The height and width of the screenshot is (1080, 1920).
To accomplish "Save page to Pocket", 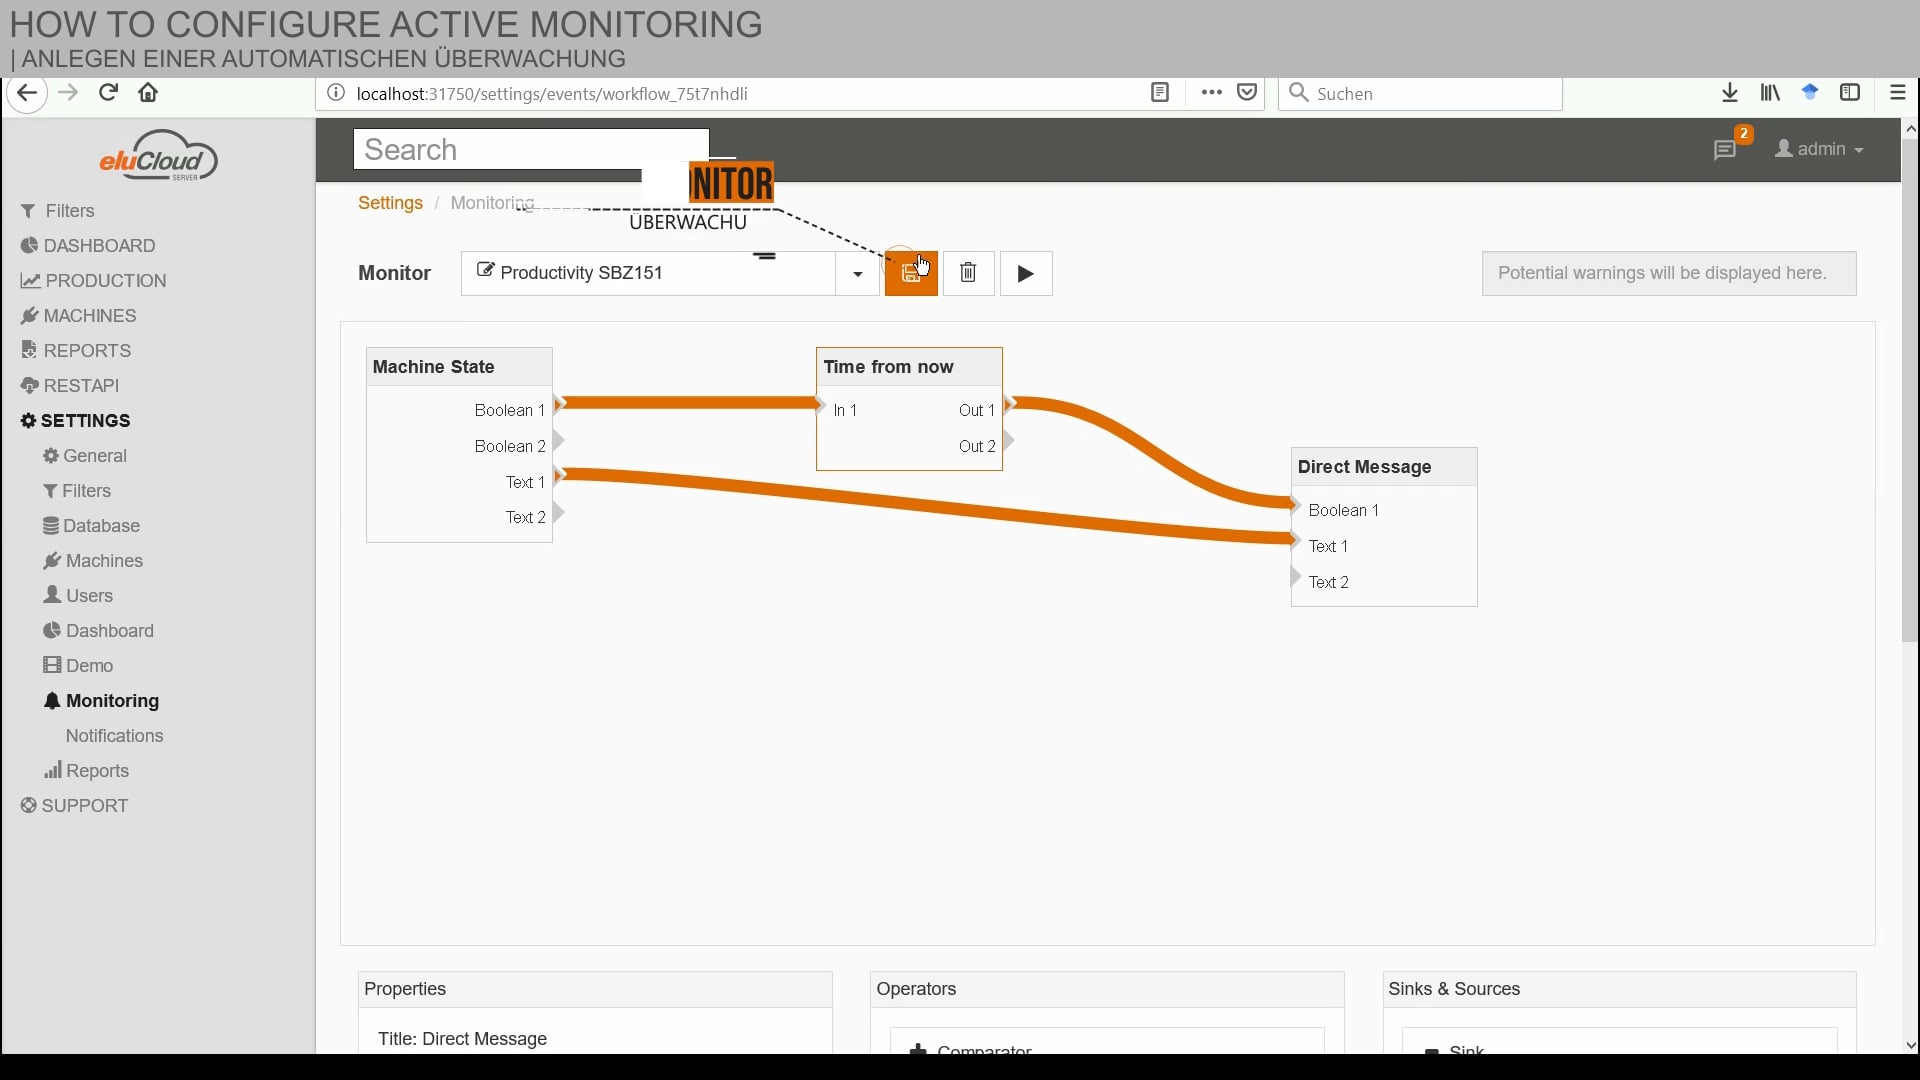I will coord(1247,92).
